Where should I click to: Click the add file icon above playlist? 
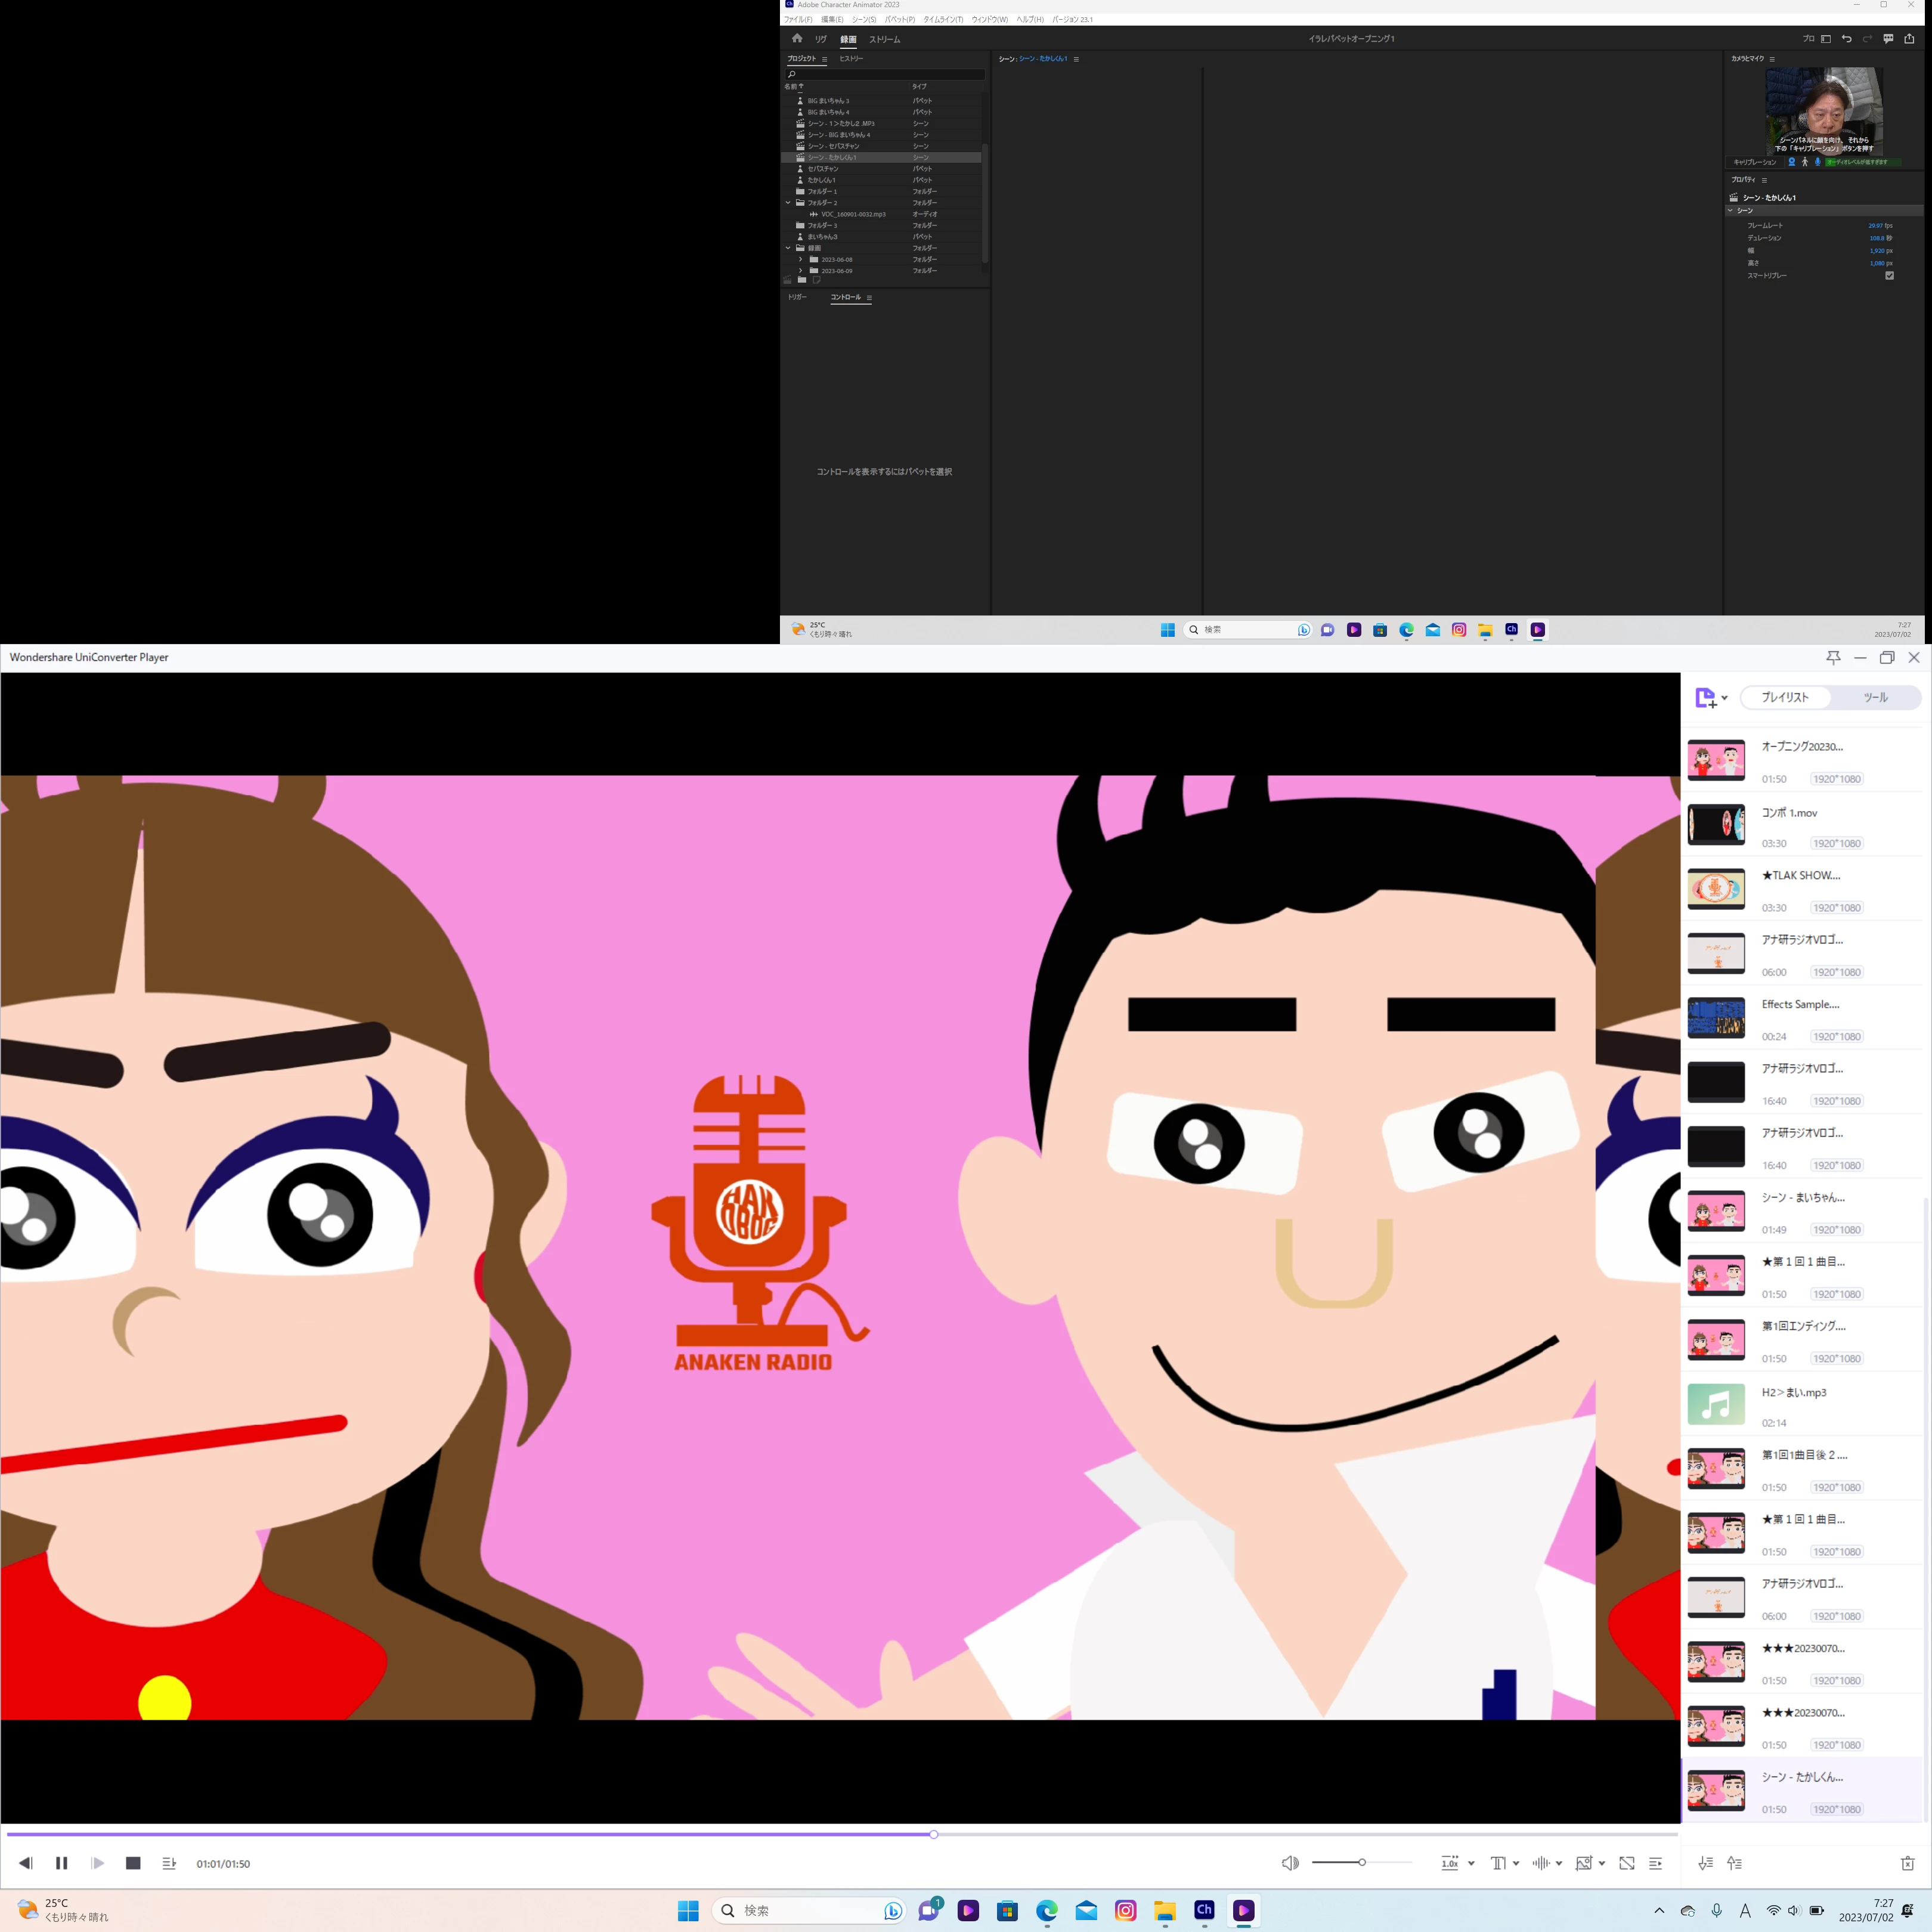pyautogui.click(x=1706, y=698)
